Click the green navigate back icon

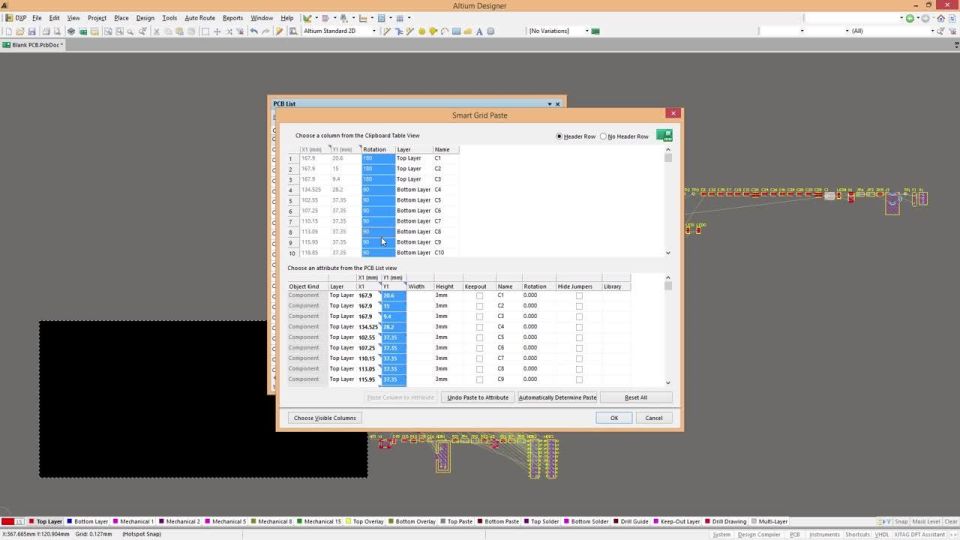[910, 18]
